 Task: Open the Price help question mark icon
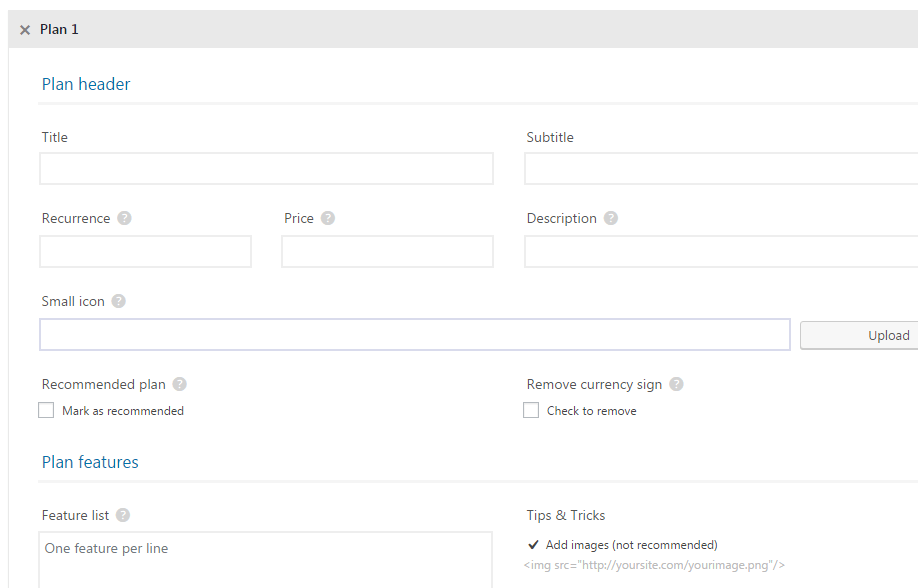click(x=328, y=218)
